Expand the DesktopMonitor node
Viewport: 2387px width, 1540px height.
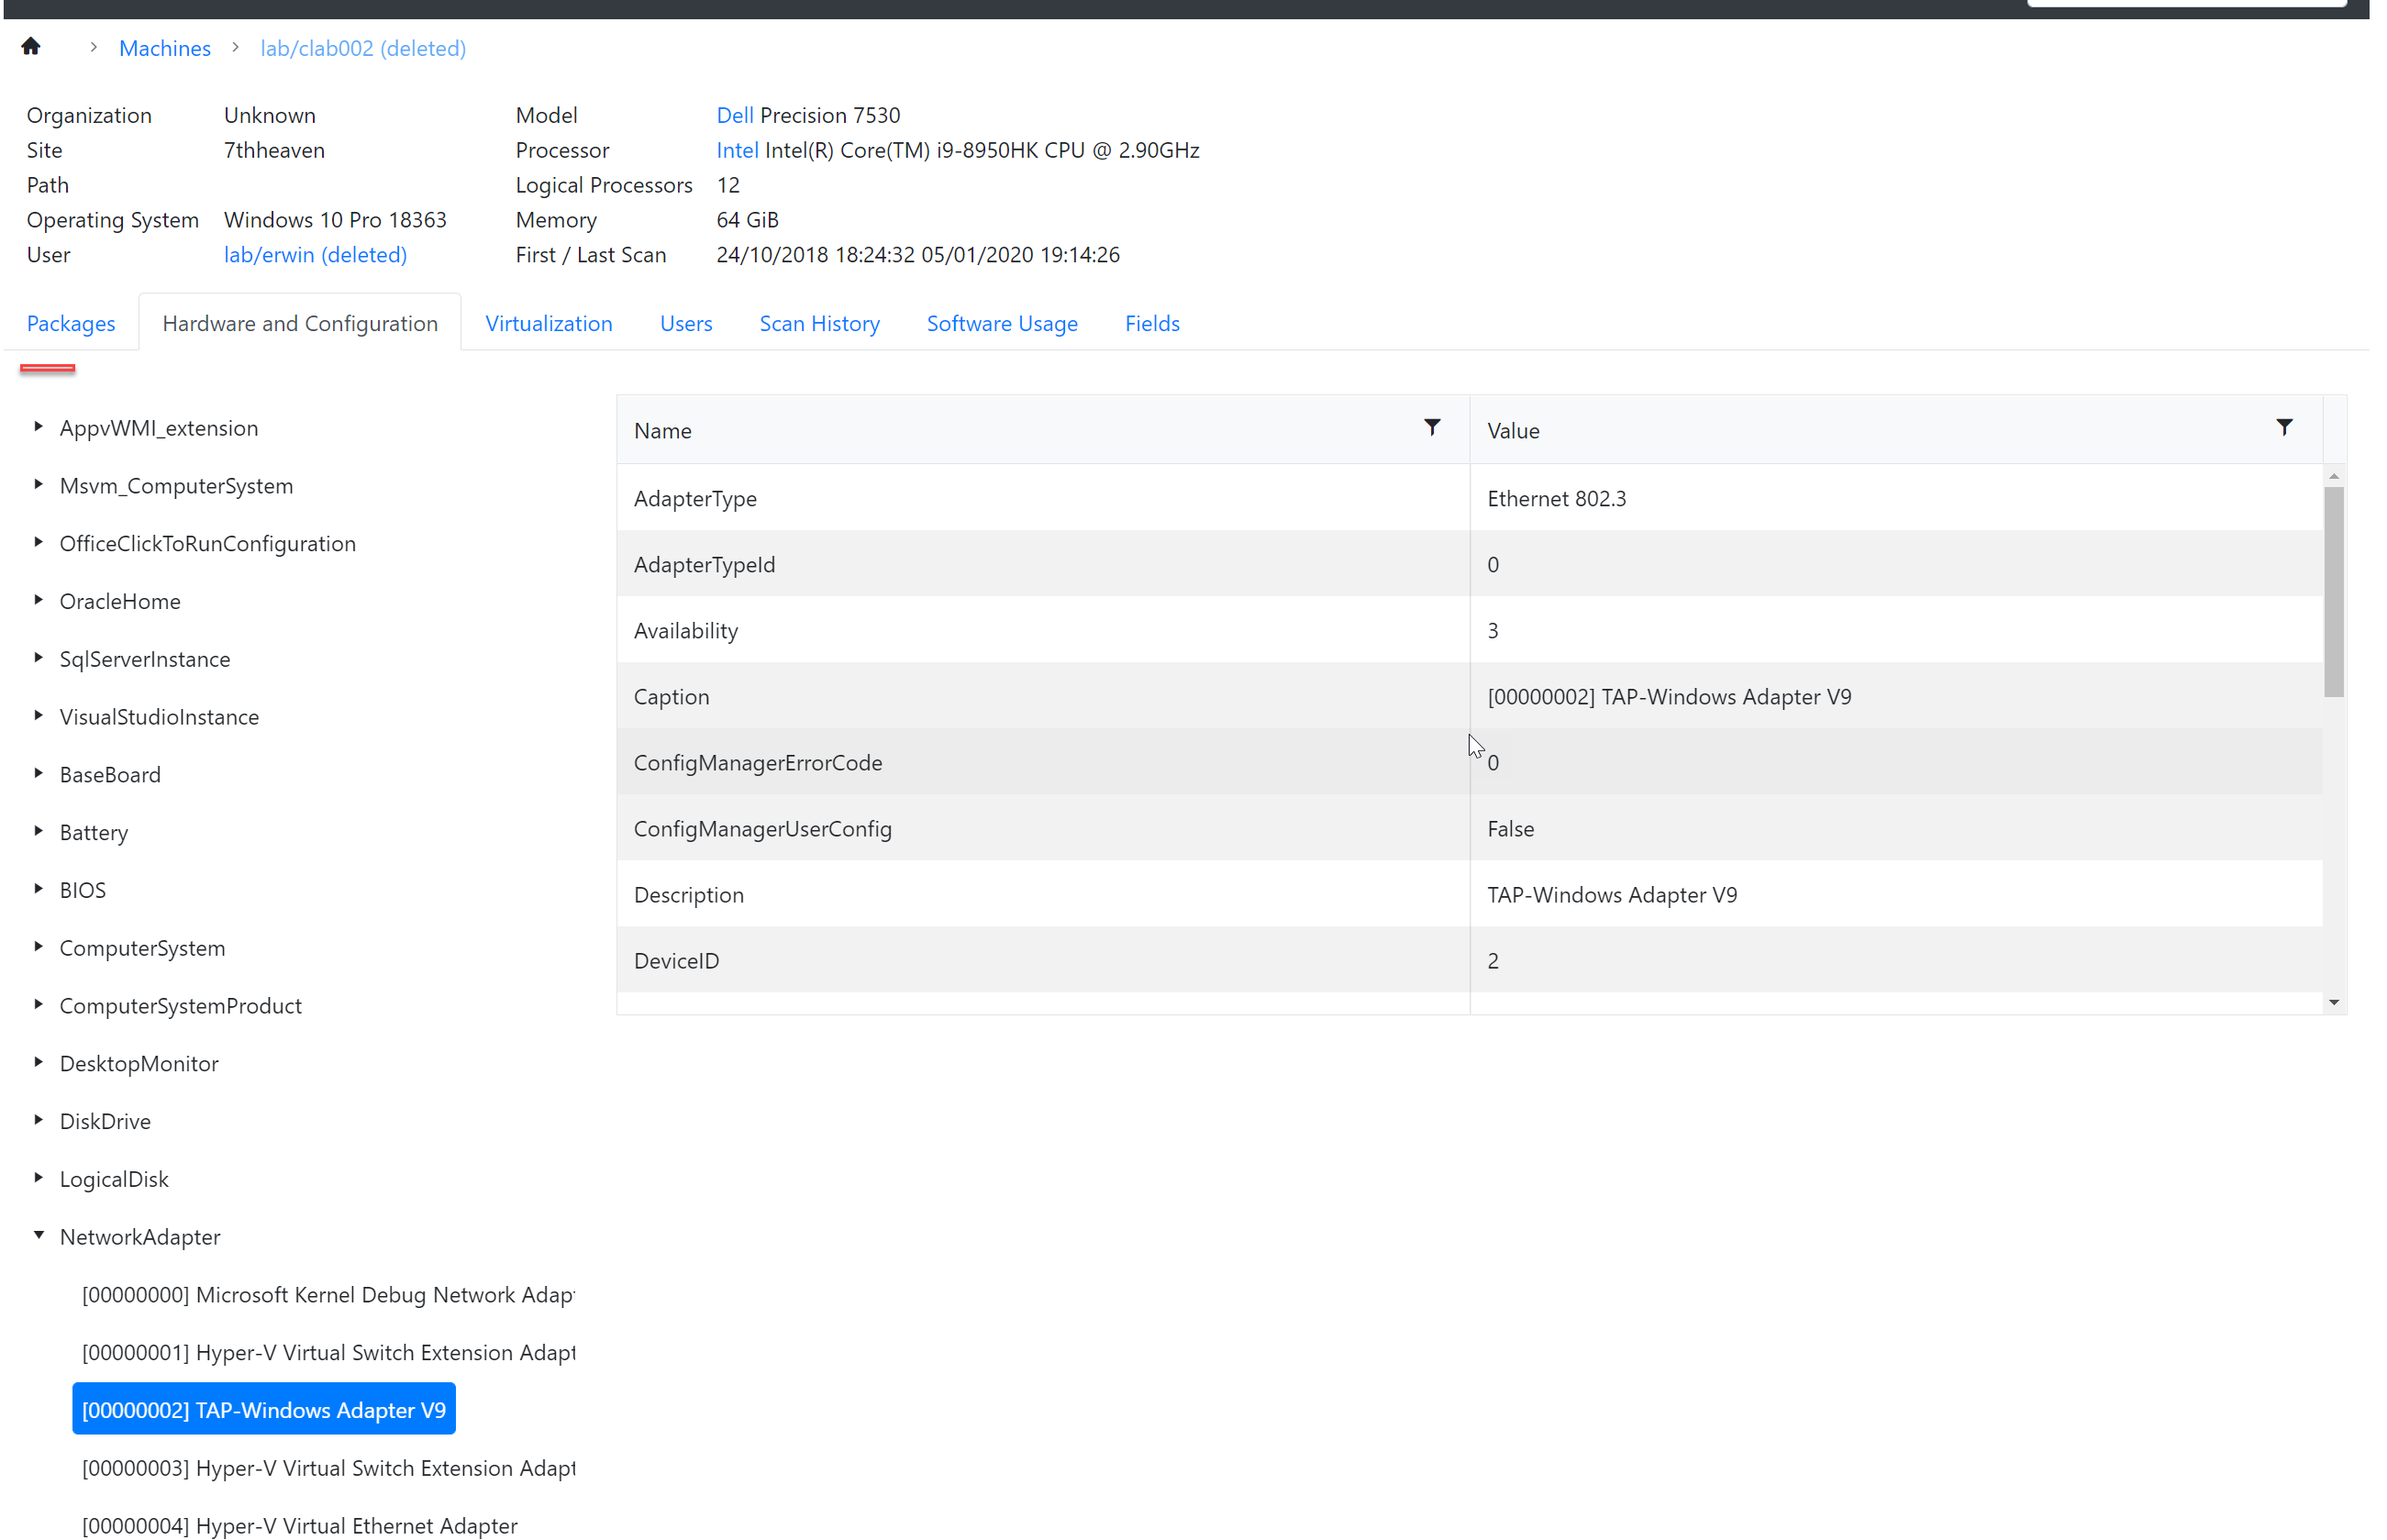[x=38, y=1063]
